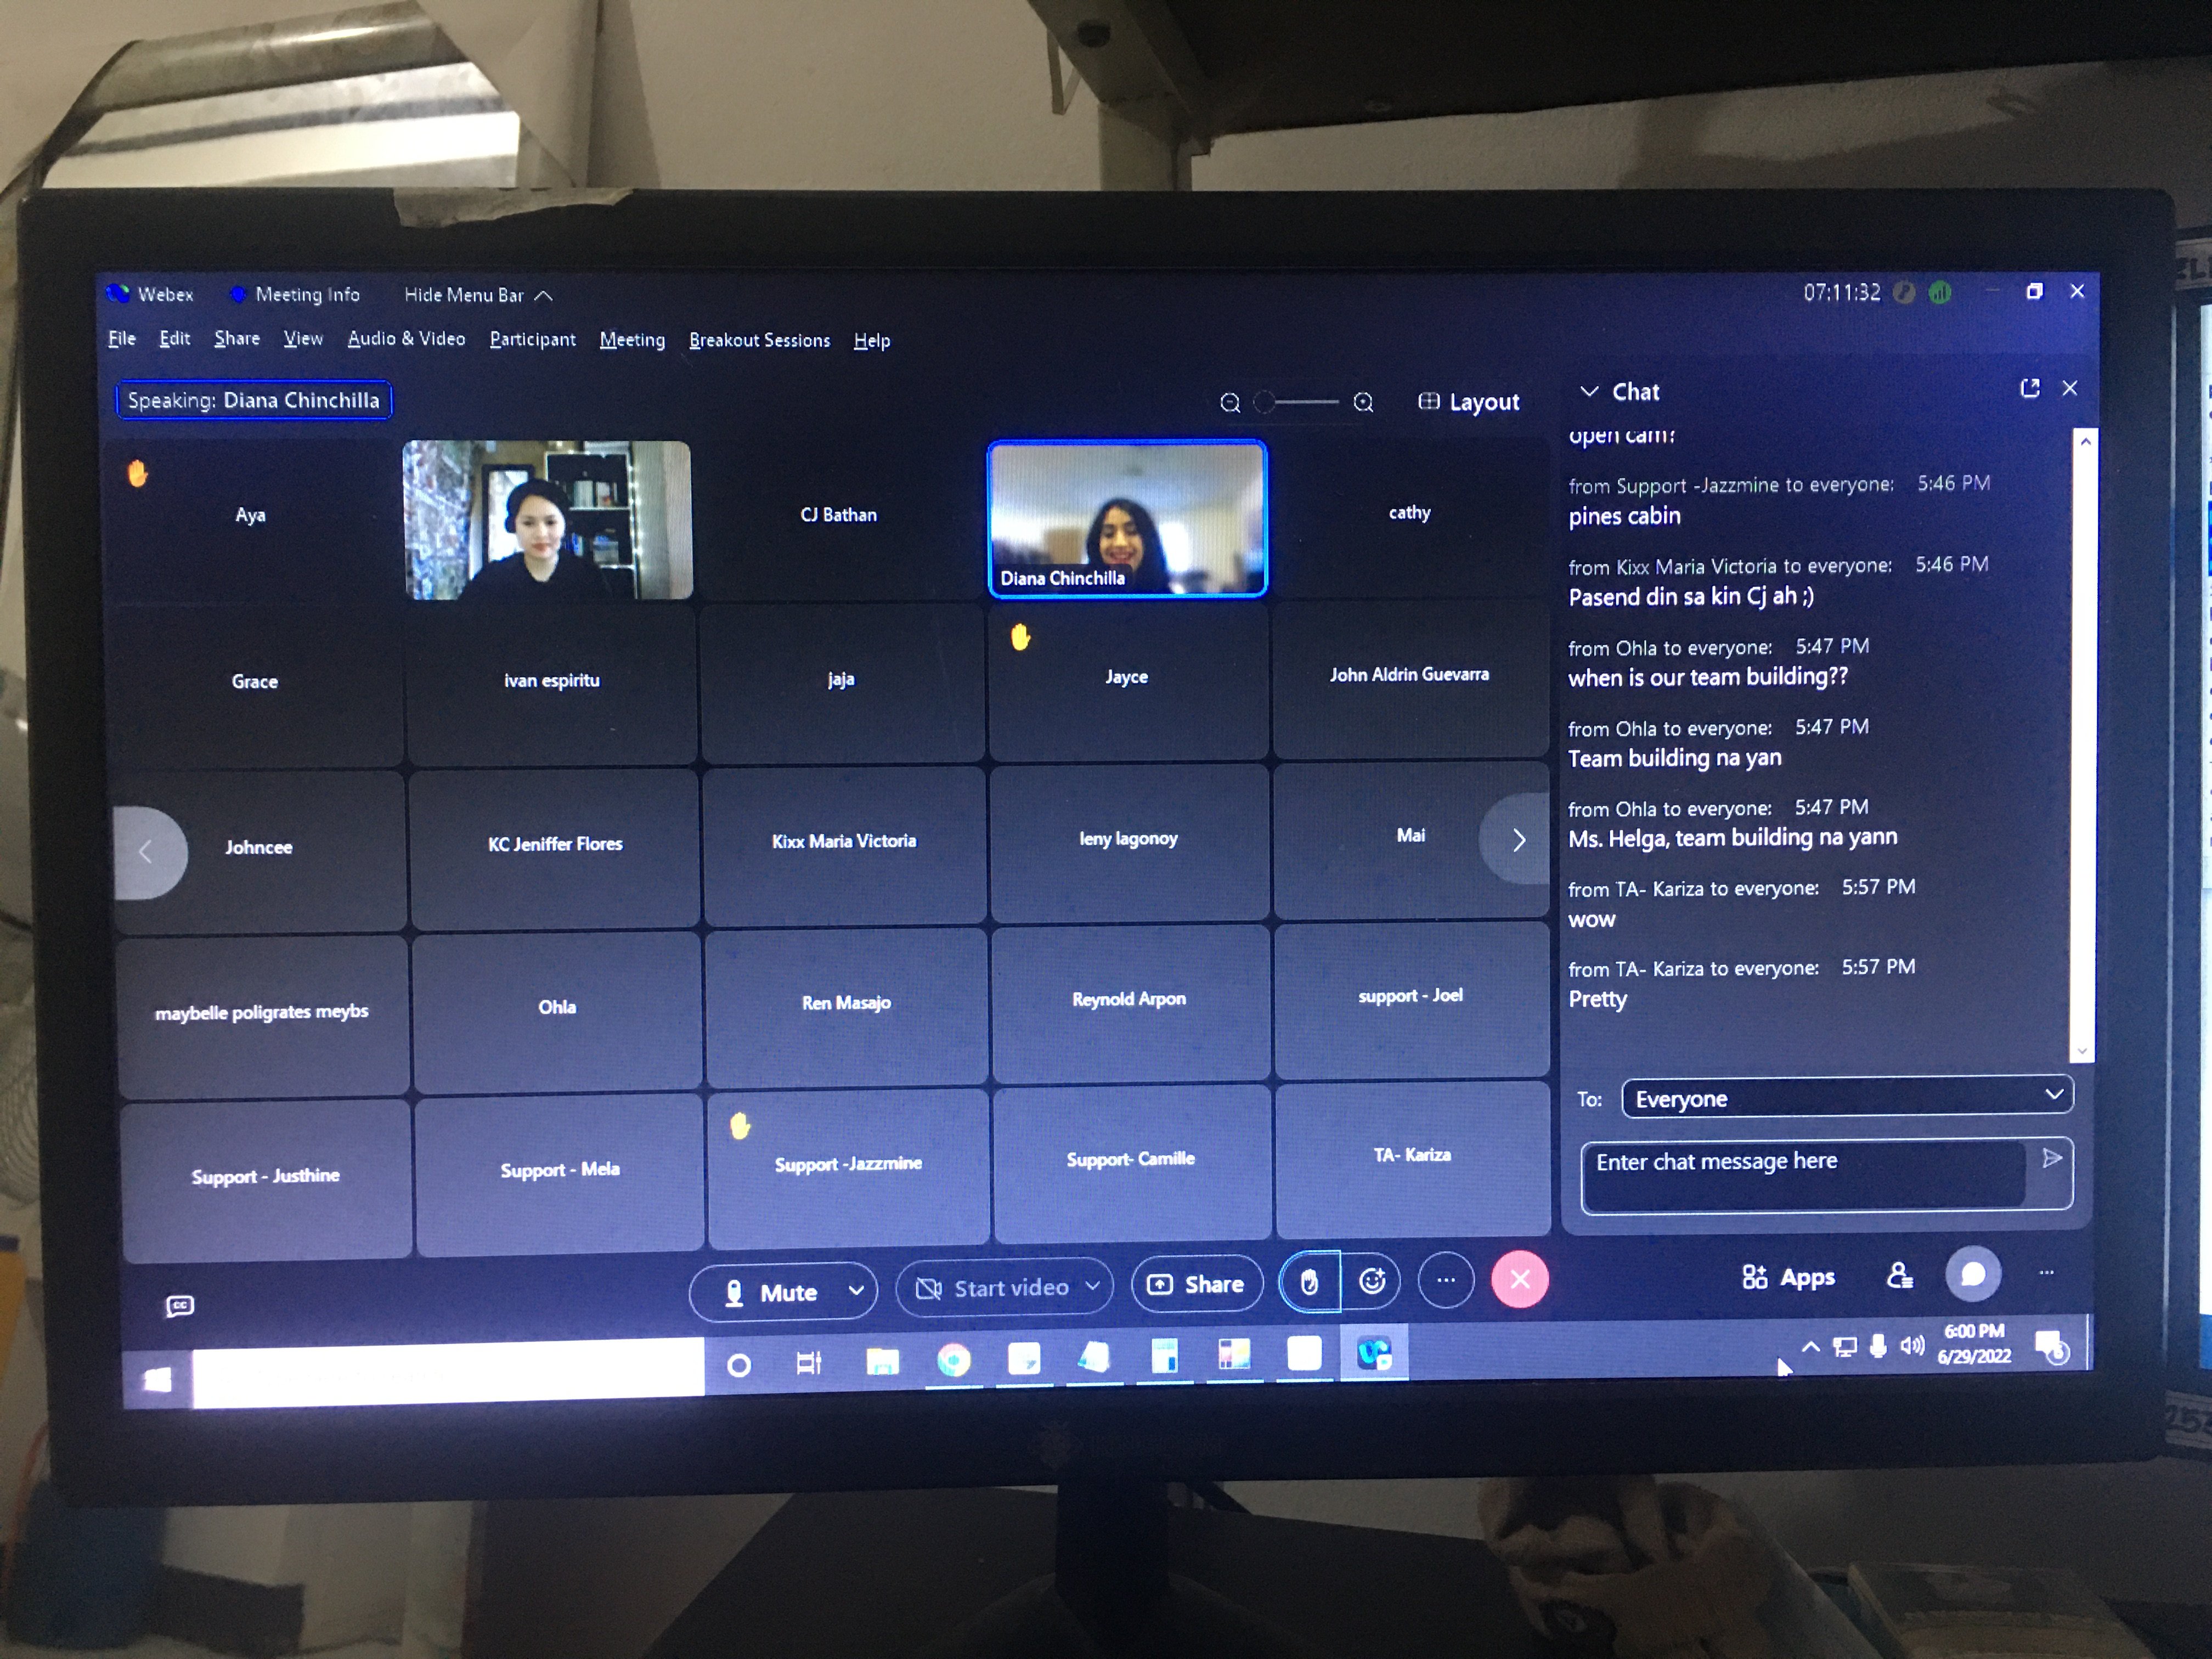Open the notification center icon
Viewport: 2212px width, 1659px height.
tap(2052, 1347)
